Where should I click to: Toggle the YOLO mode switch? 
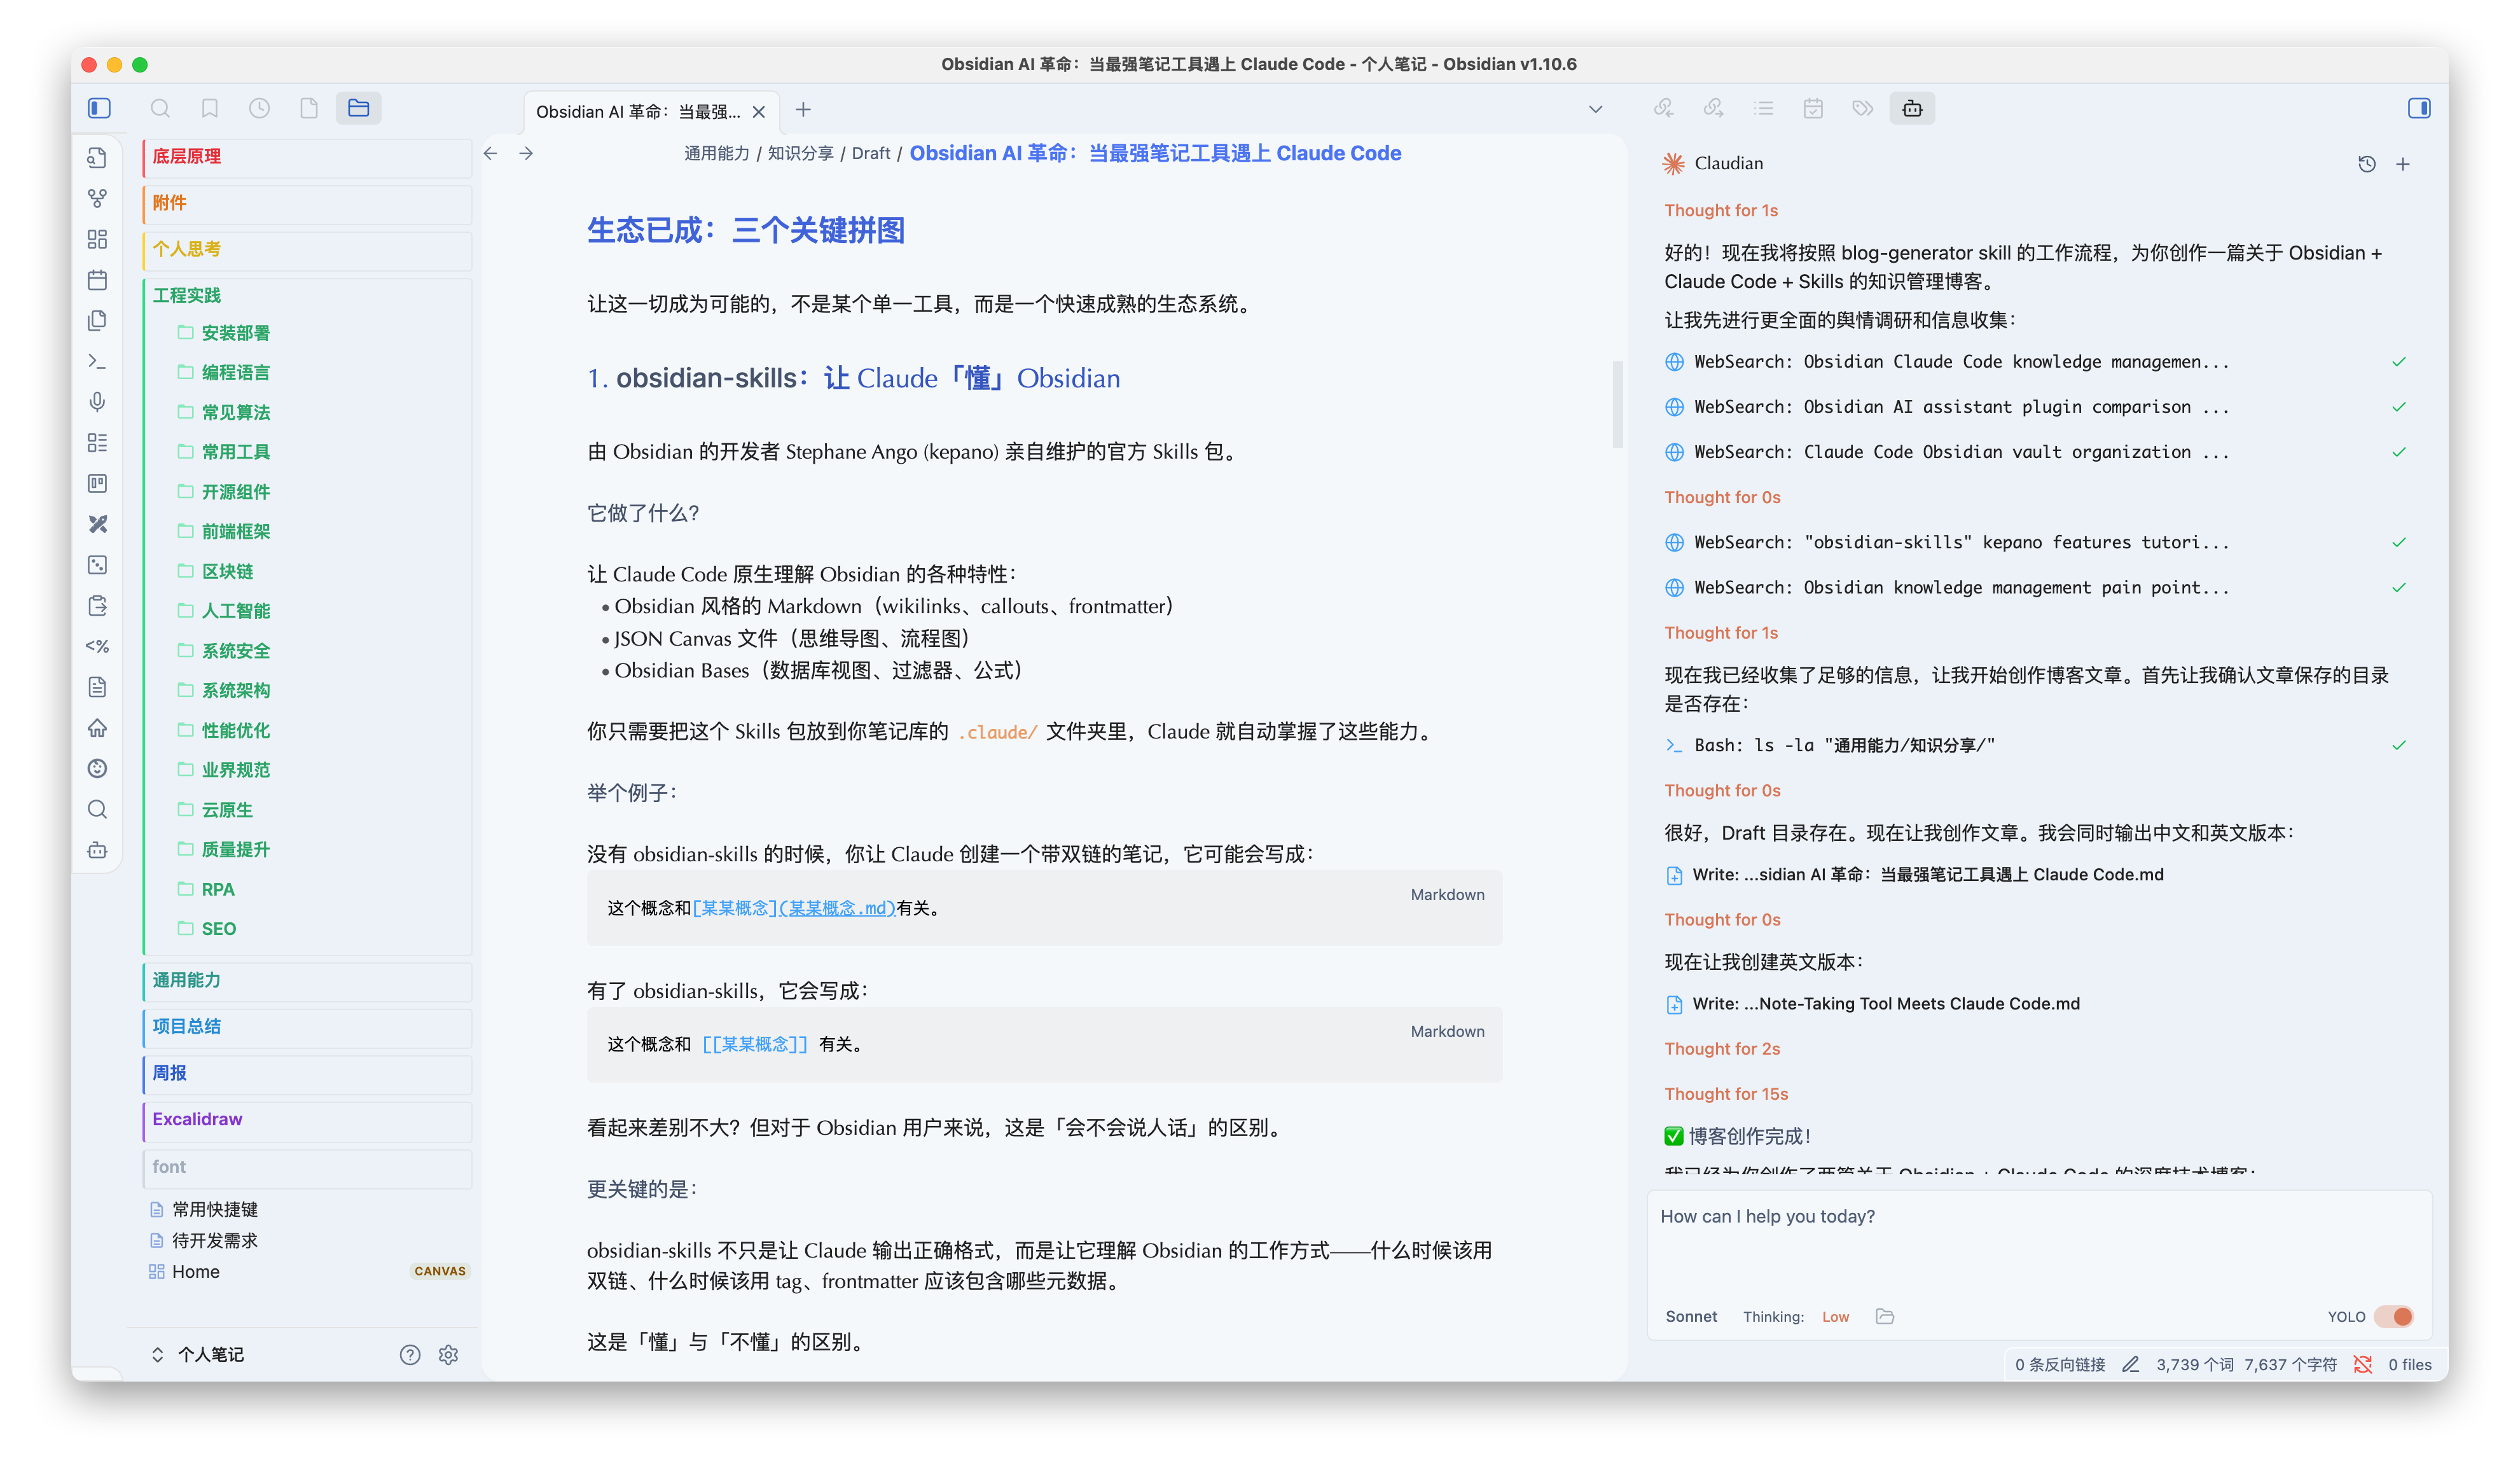click(x=2394, y=1316)
